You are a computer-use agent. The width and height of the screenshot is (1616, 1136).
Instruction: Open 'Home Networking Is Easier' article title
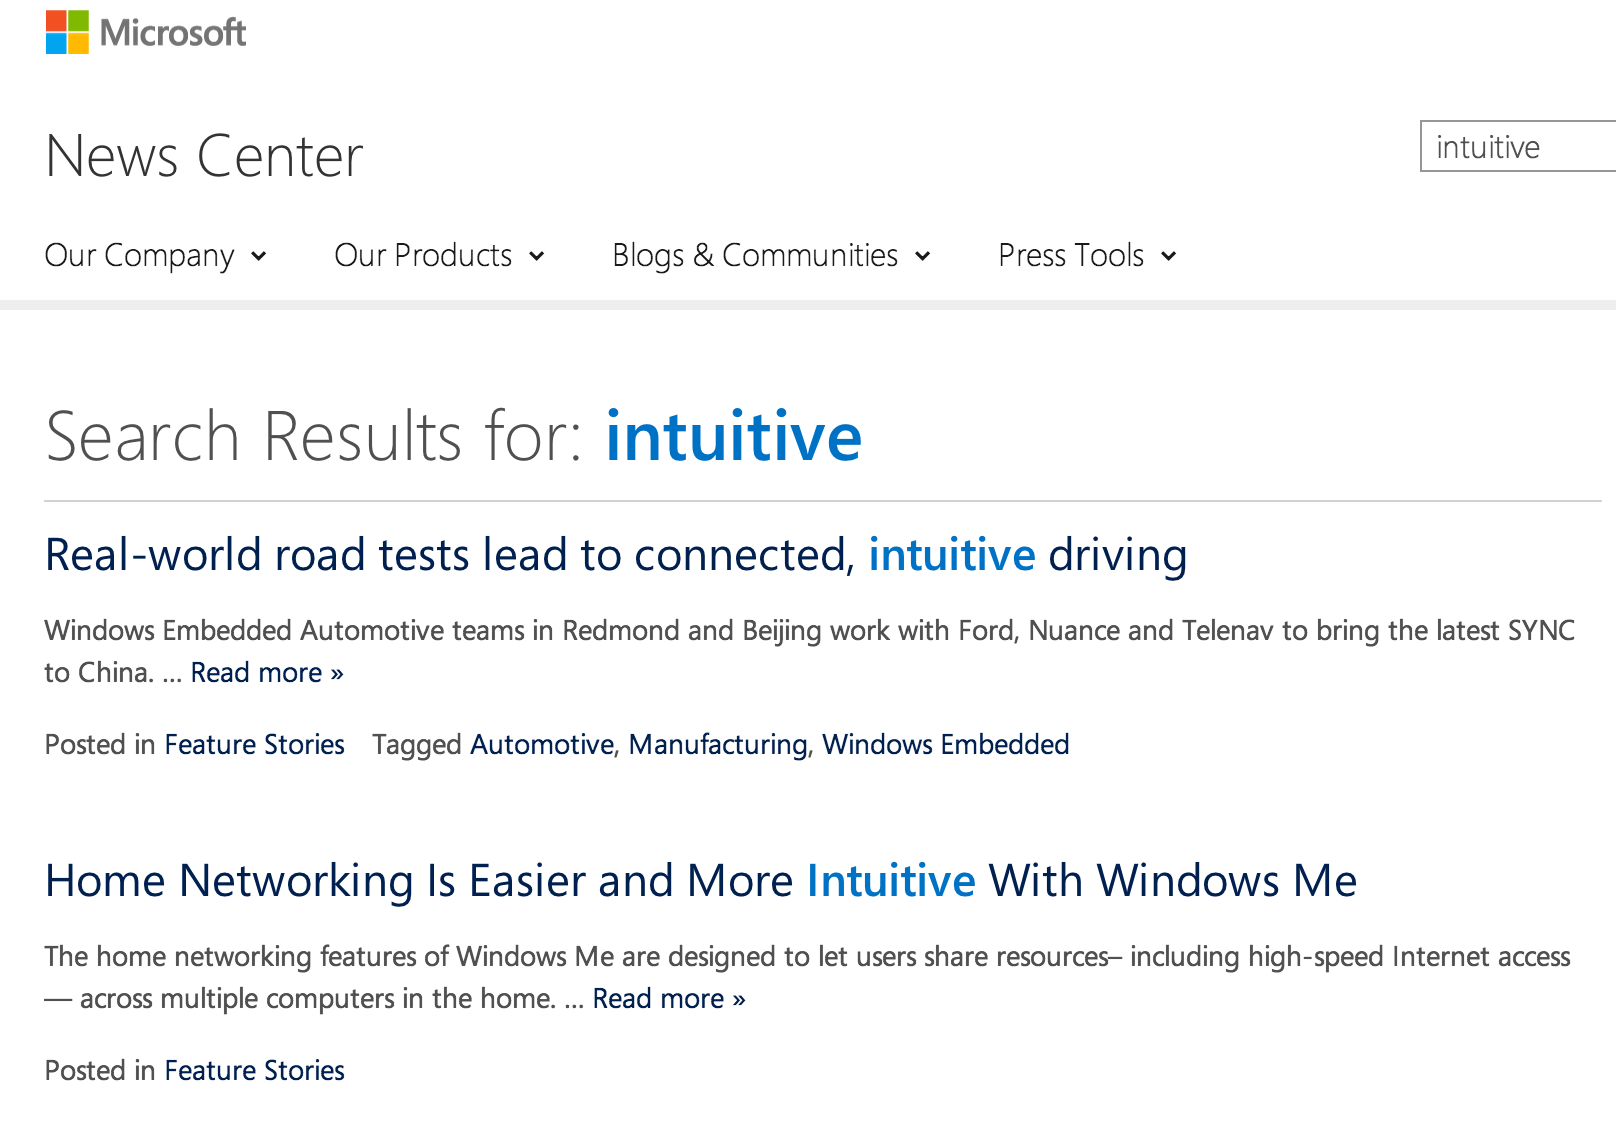coord(701,881)
